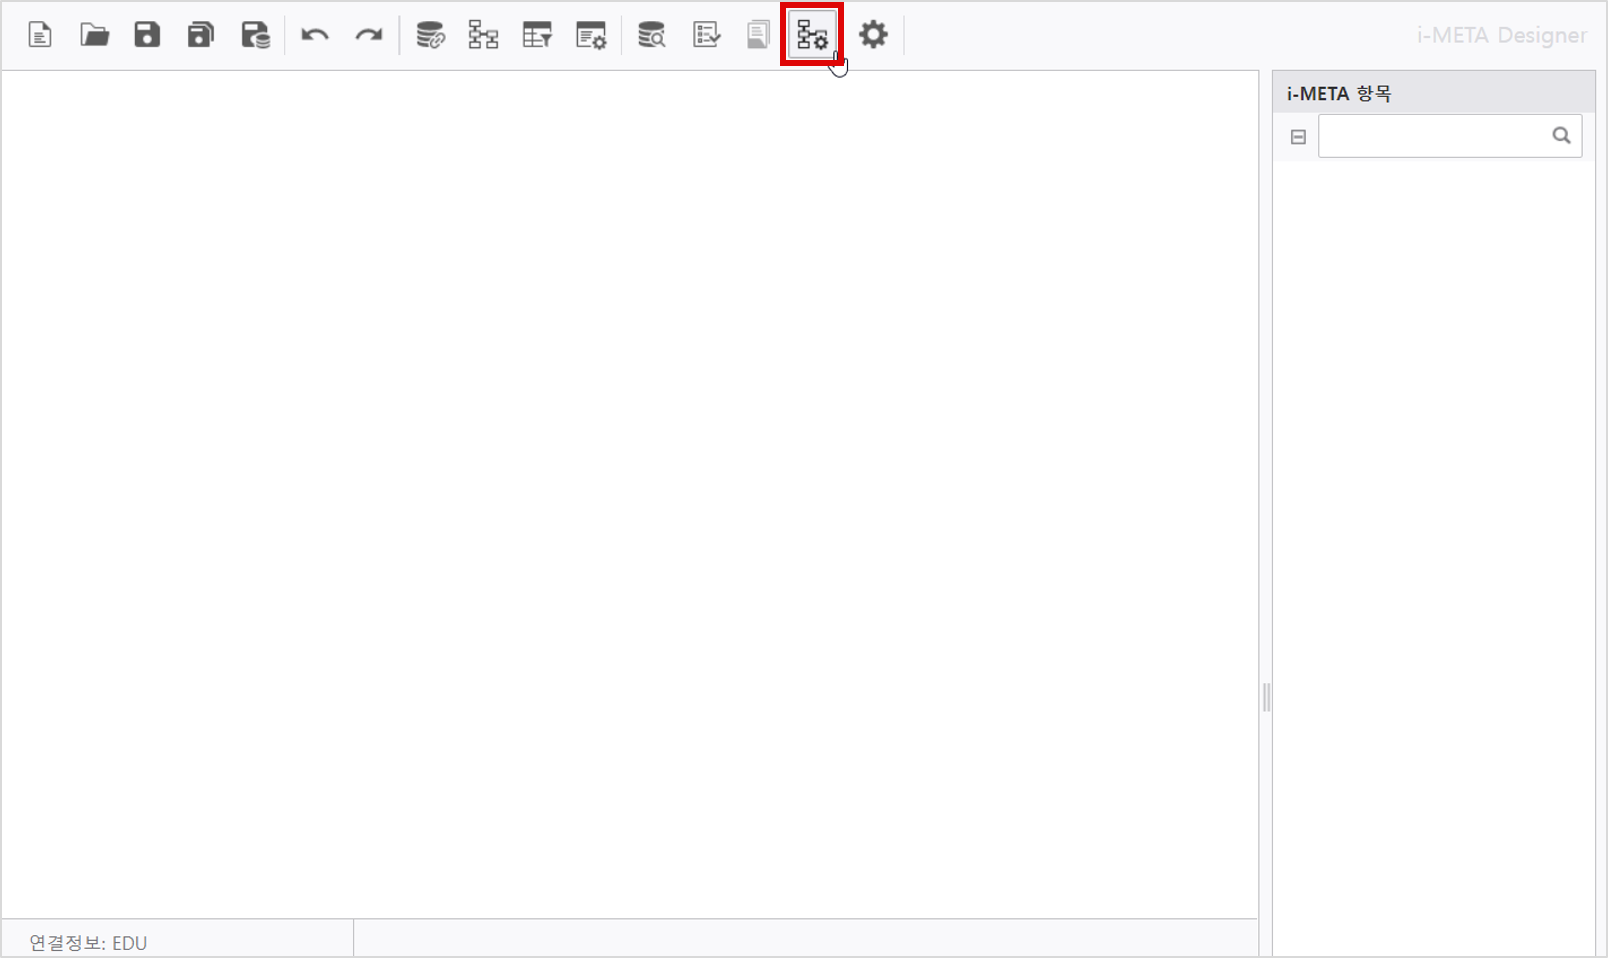Open the database search icon
The width and height of the screenshot is (1608, 958).
point(652,35)
